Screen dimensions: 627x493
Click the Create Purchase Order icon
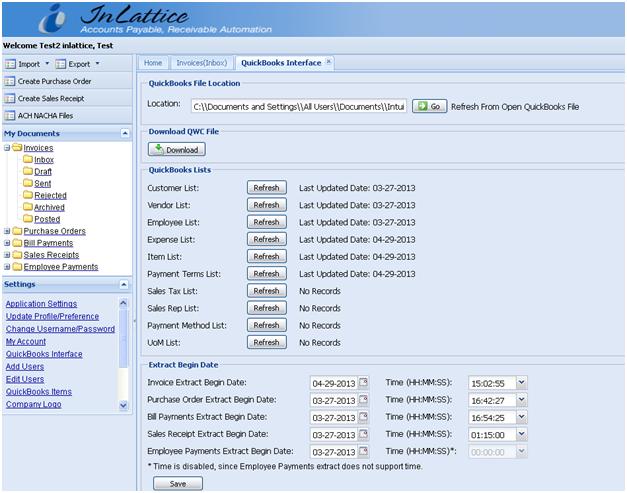10,81
